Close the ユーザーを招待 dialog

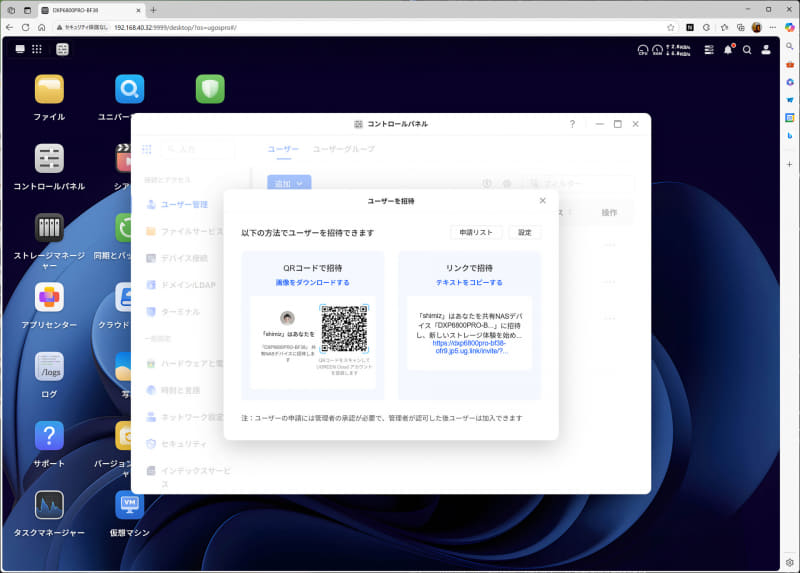pyautogui.click(x=542, y=201)
